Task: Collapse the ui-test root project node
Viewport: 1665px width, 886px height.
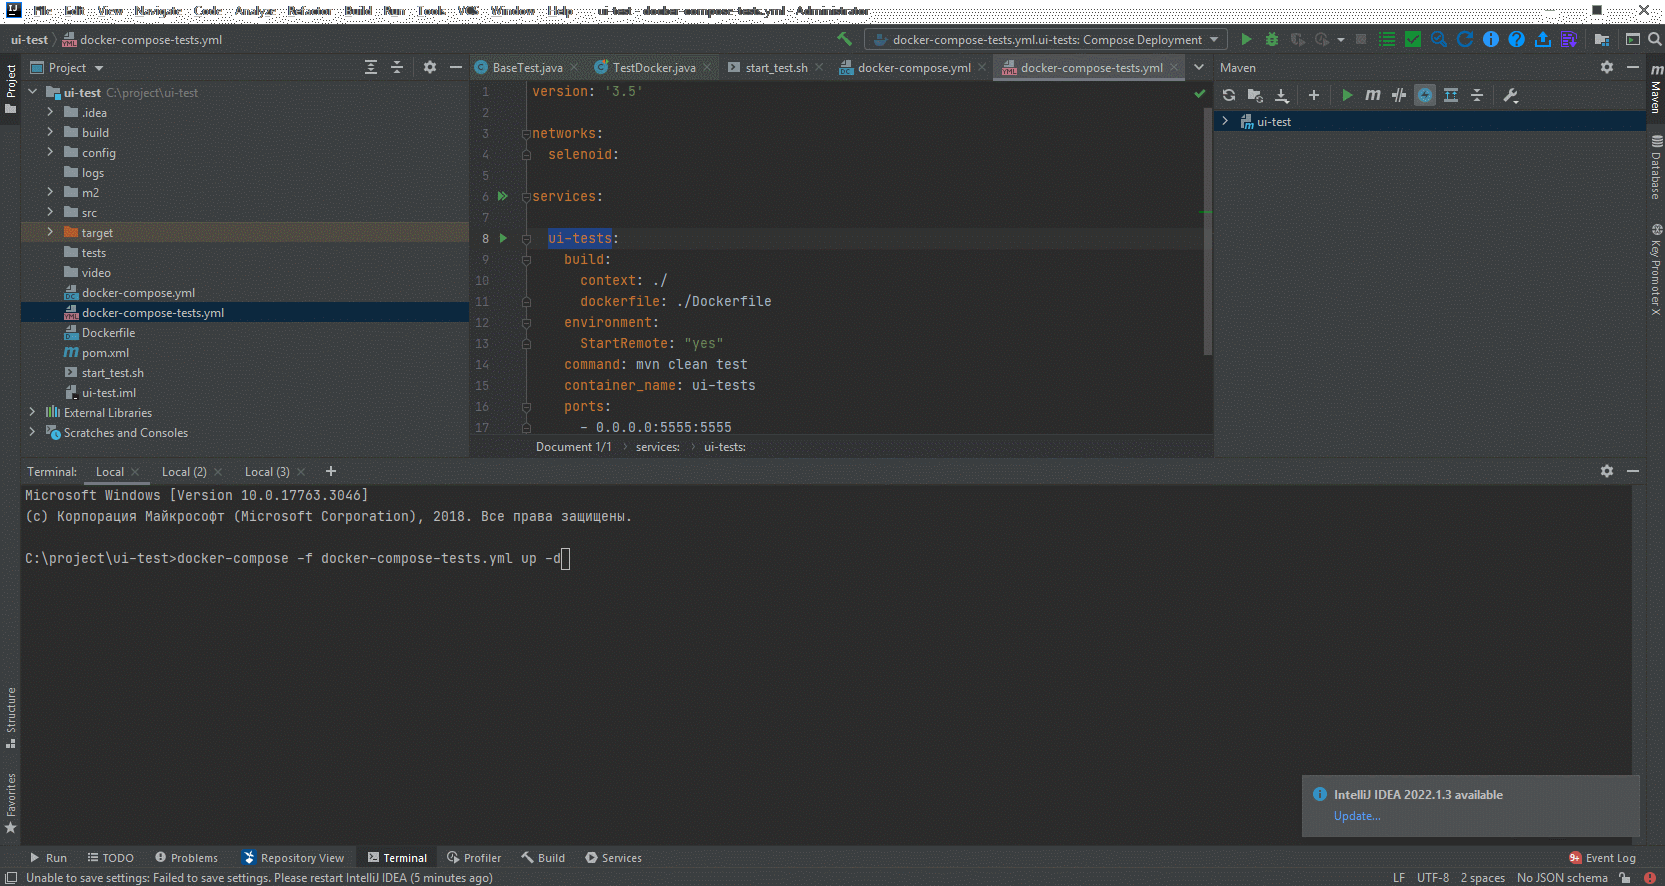Action: pos(32,92)
